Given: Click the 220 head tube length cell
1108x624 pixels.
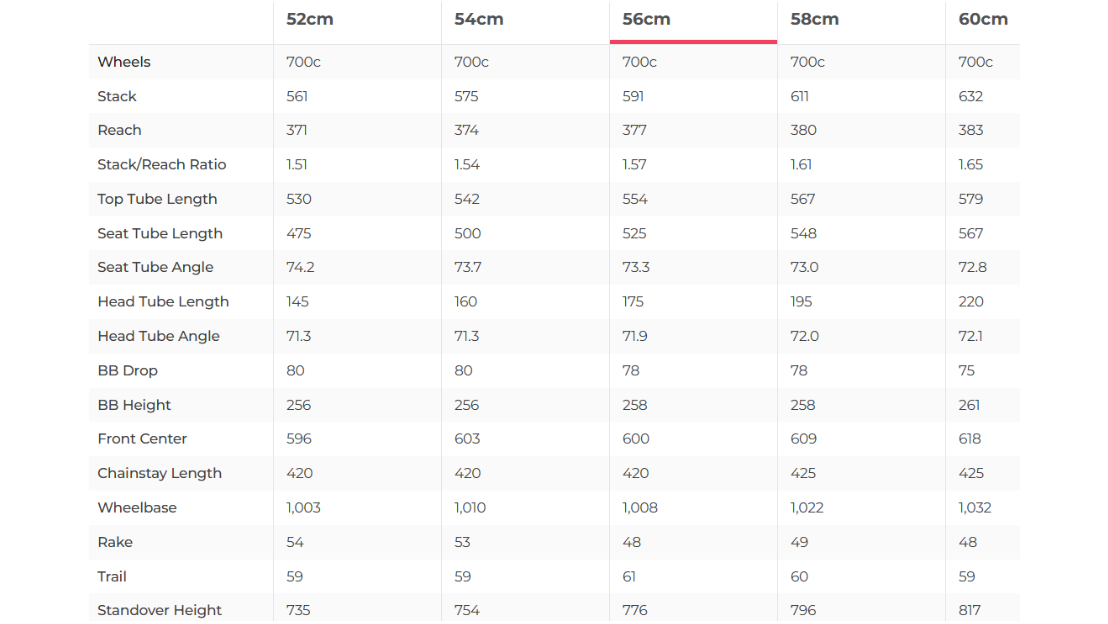Looking at the screenshot, I should 971,302.
